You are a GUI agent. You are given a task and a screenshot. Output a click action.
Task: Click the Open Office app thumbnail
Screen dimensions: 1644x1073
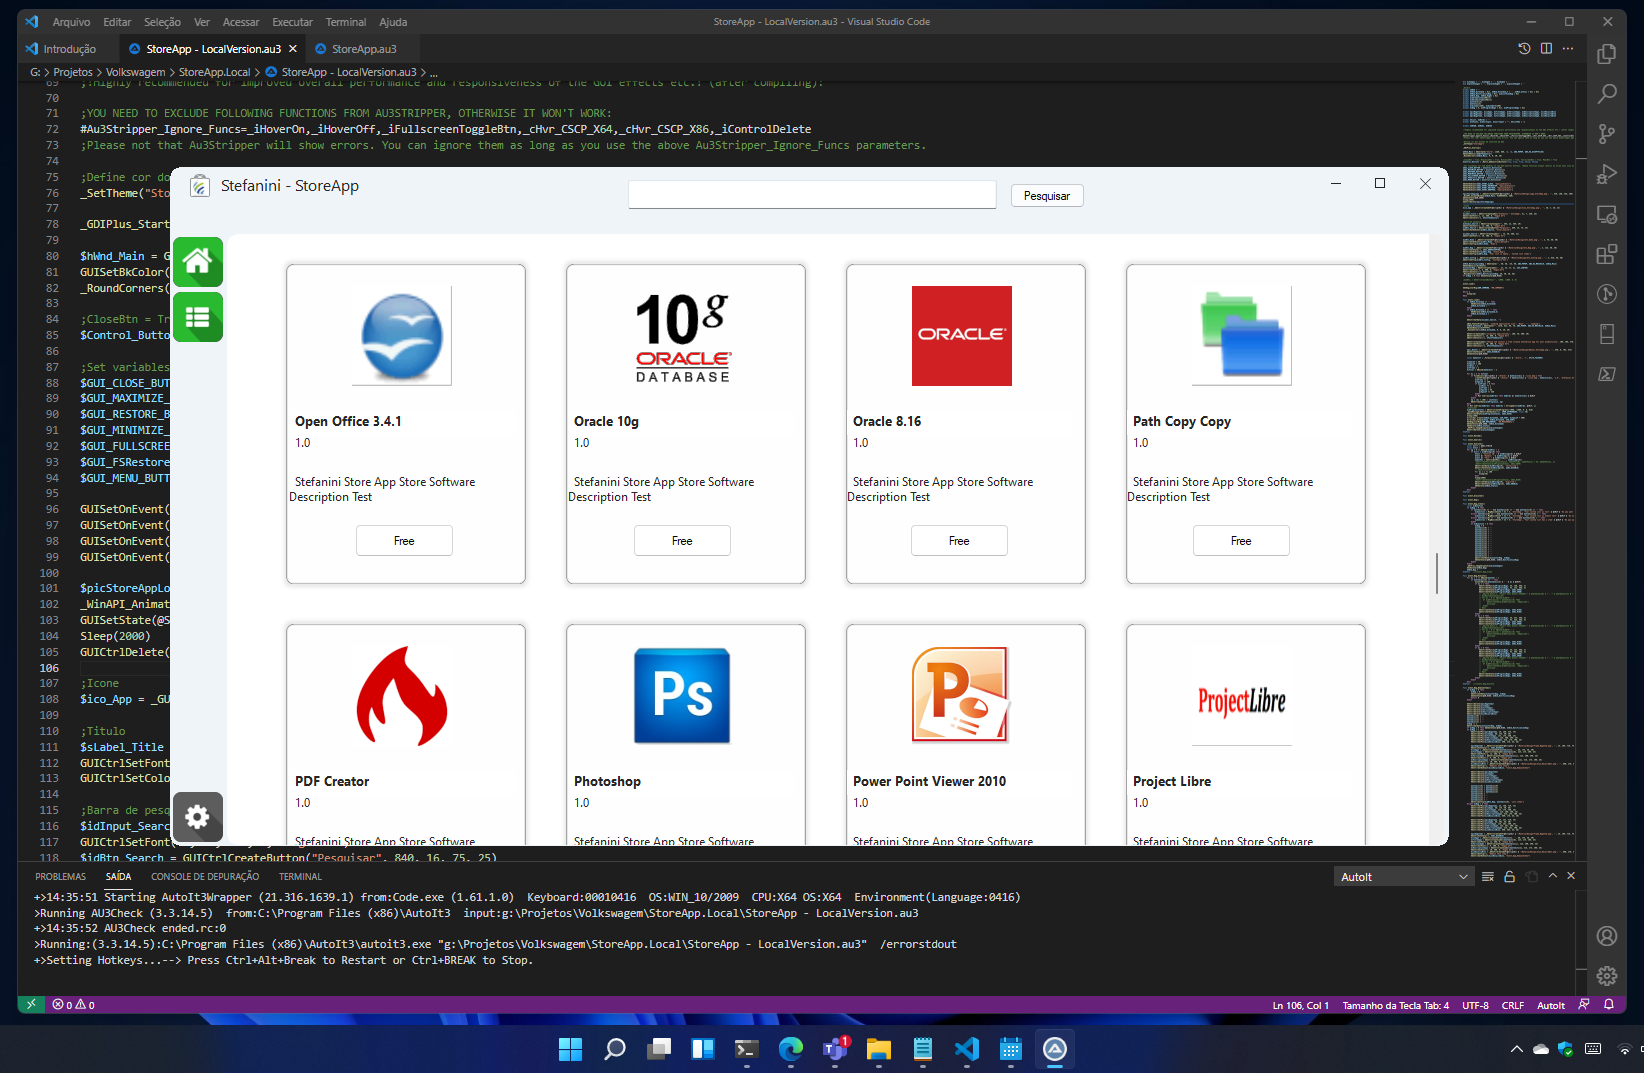click(402, 336)
